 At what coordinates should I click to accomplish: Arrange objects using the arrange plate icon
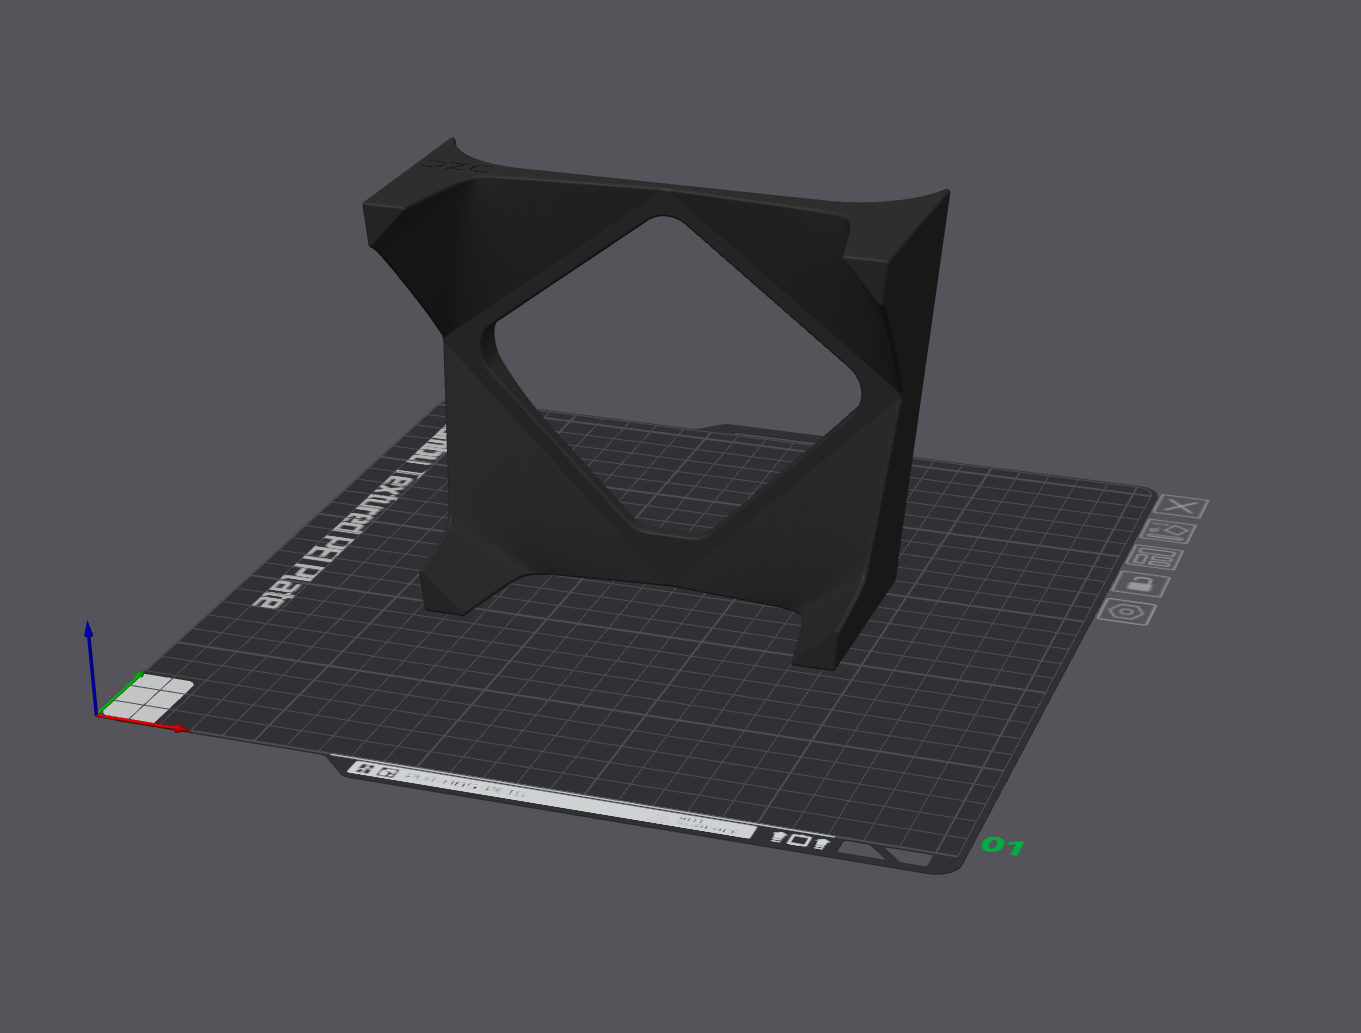click(x=1155, y=557)
